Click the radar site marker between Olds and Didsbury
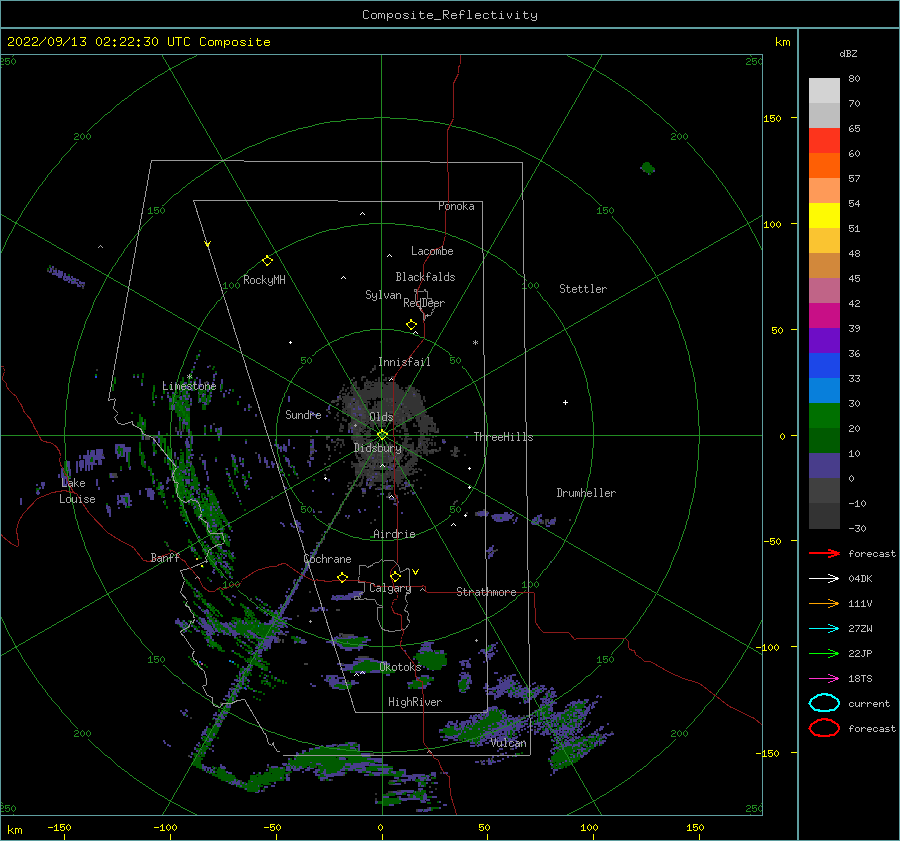The image size is (900, 841). 382,435
